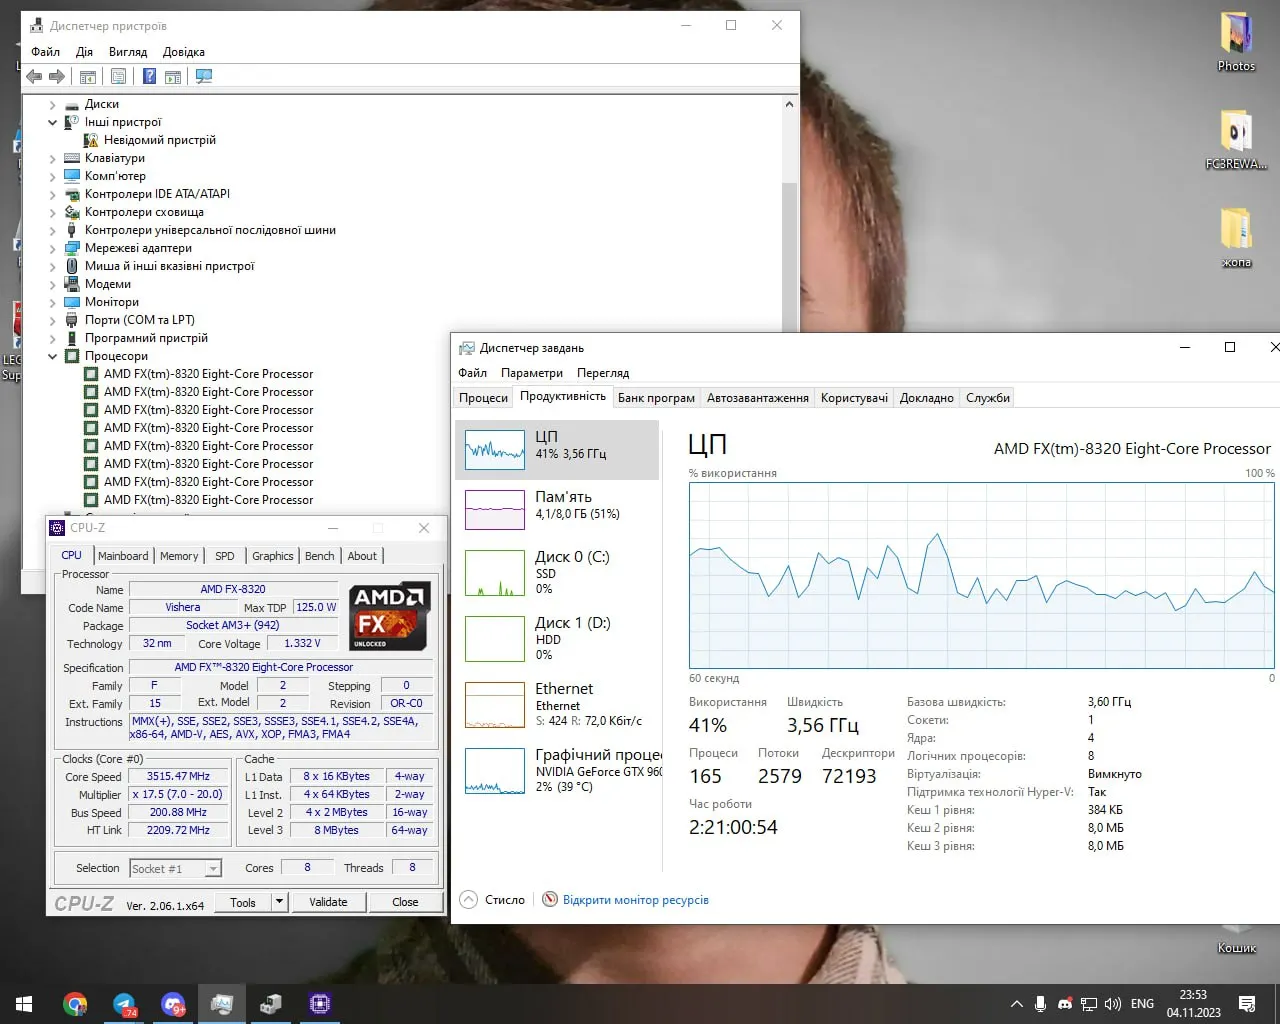The width and height of the screenshot is (1280, 1024).
Task: Open the Mainboard tab in CPU-Z
Action: [123, 556]
